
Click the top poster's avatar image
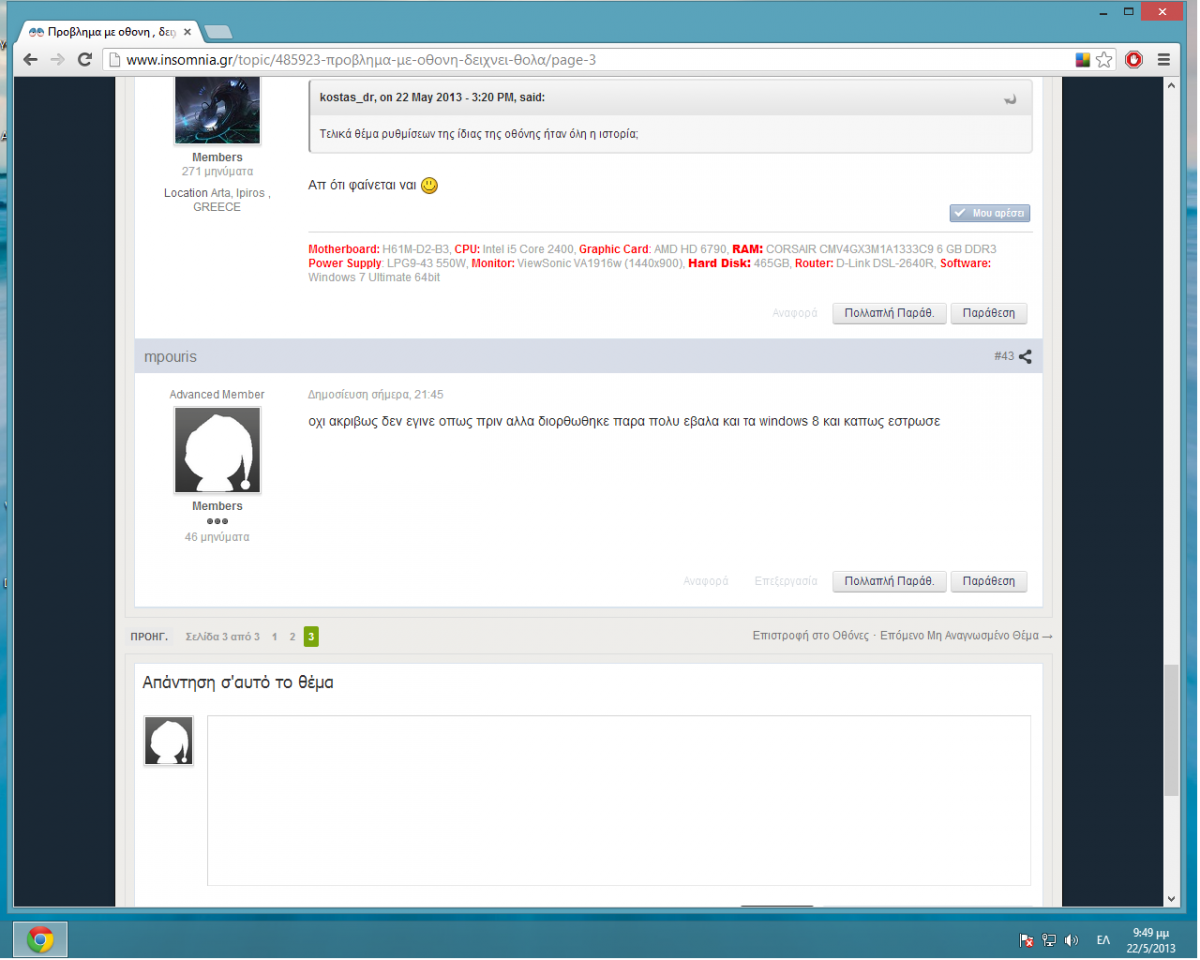click(217, 110)
